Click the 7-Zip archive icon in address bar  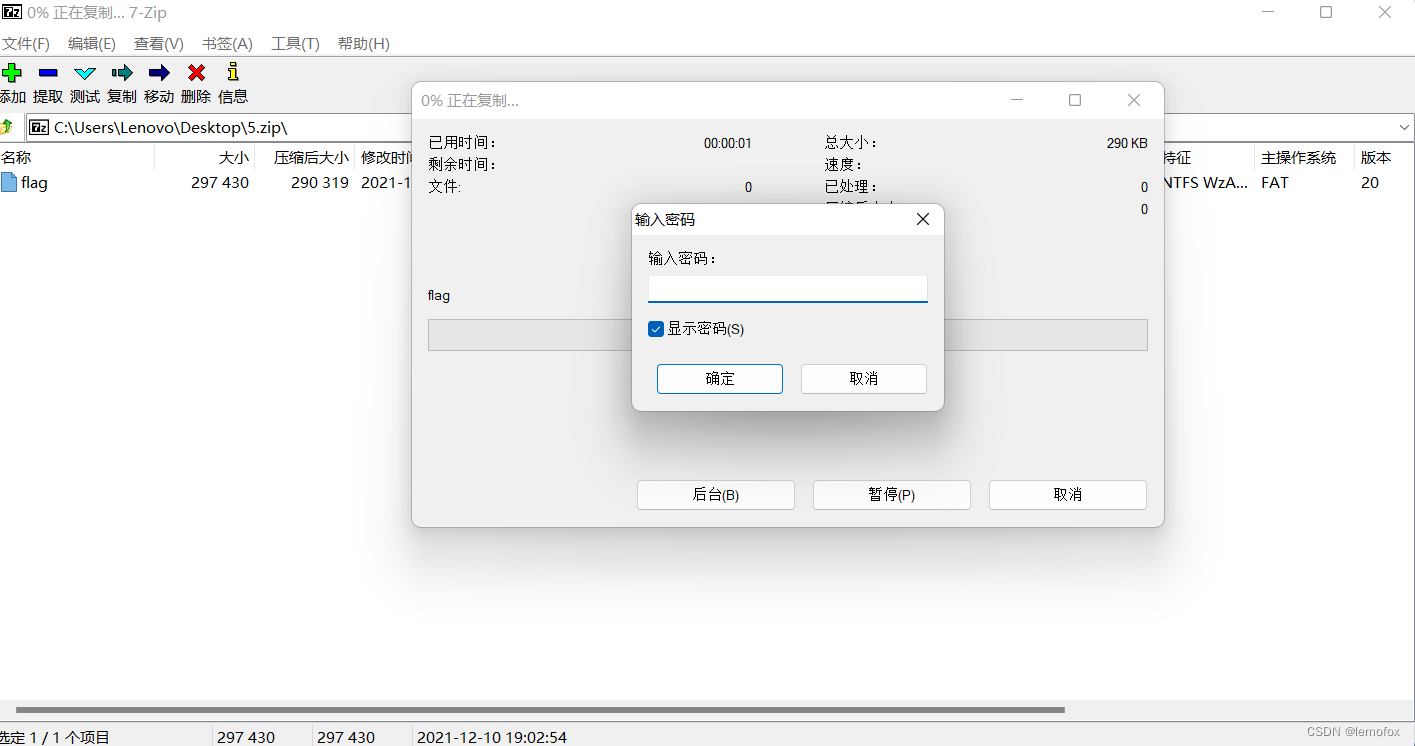click(x=38, y=127)
